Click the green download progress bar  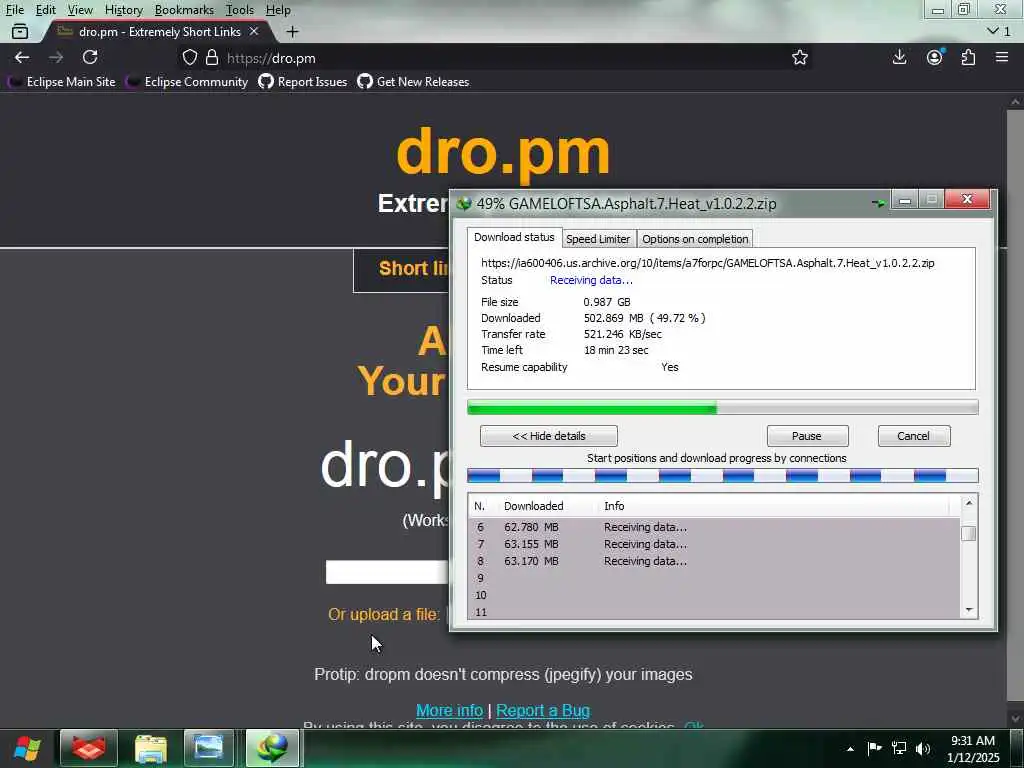[x=722, y=408]
